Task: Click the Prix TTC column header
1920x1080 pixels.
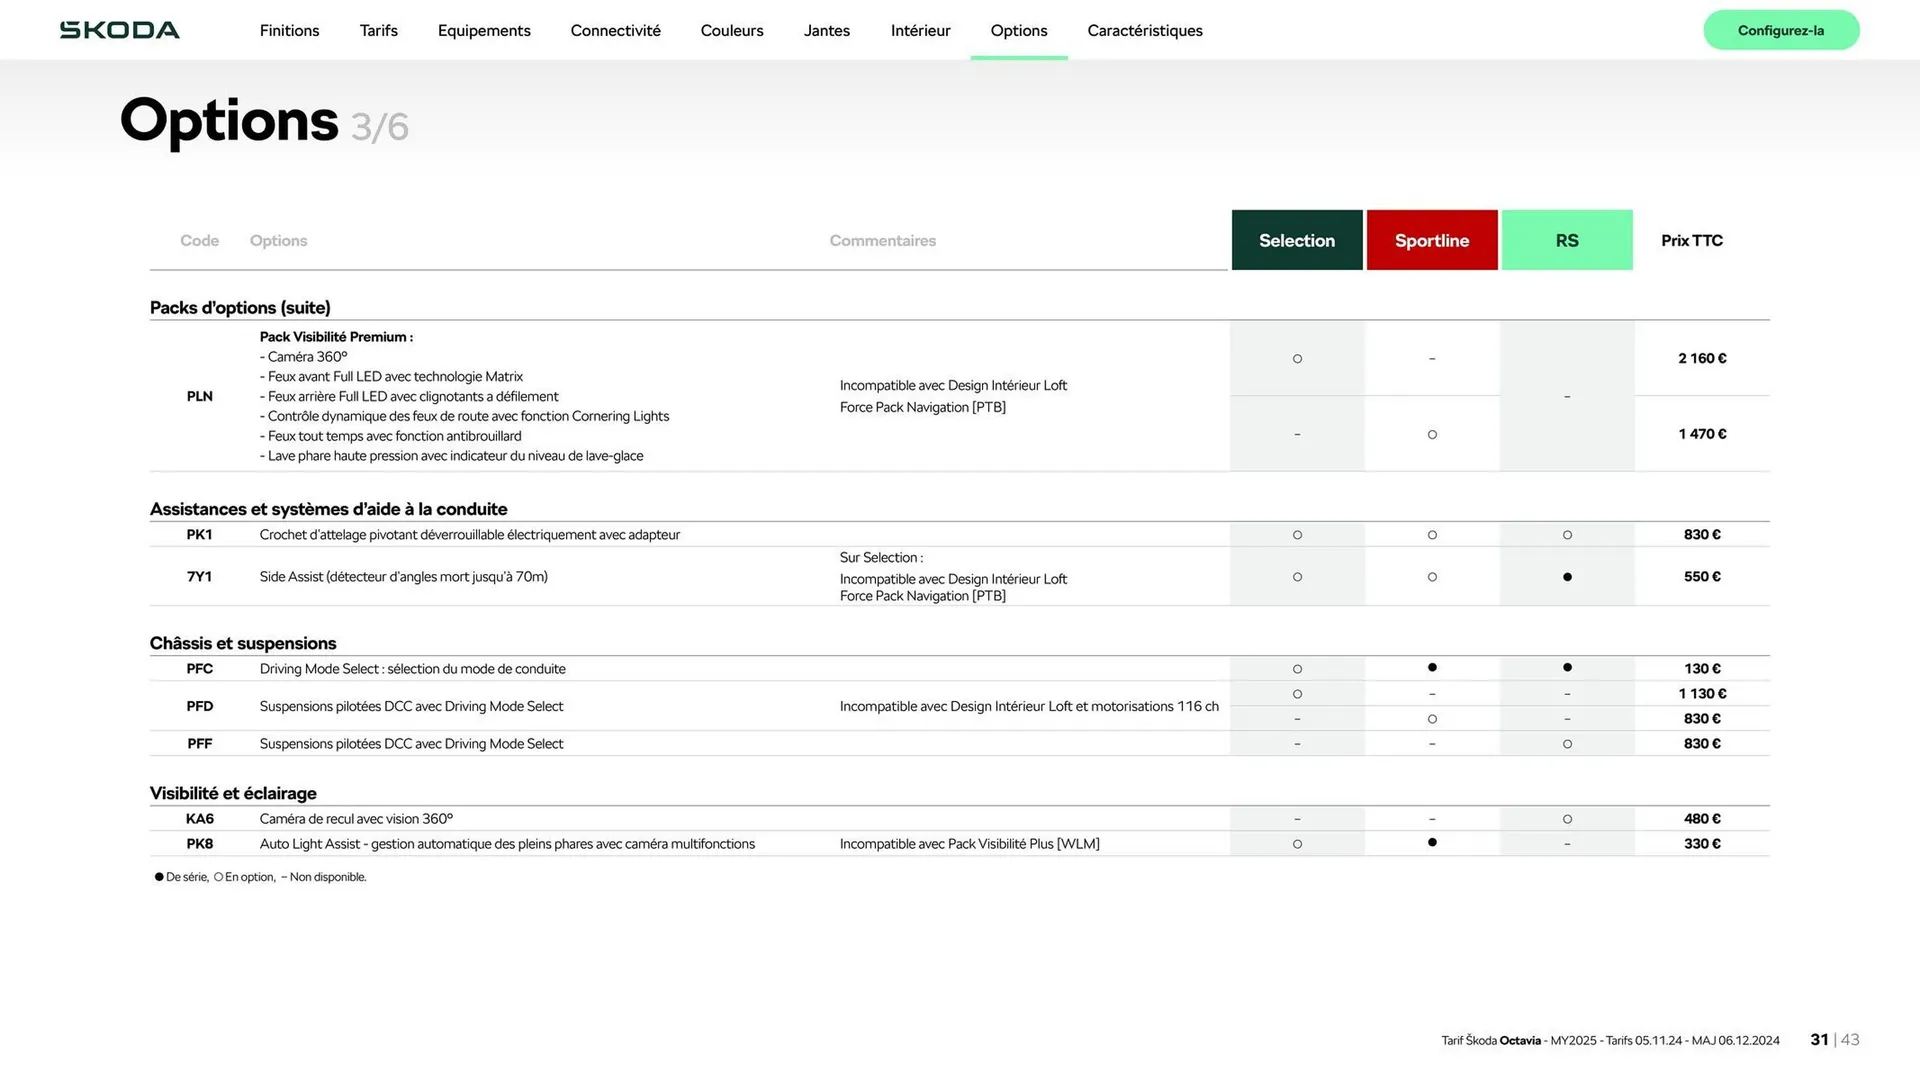Action: (1691, 240)
